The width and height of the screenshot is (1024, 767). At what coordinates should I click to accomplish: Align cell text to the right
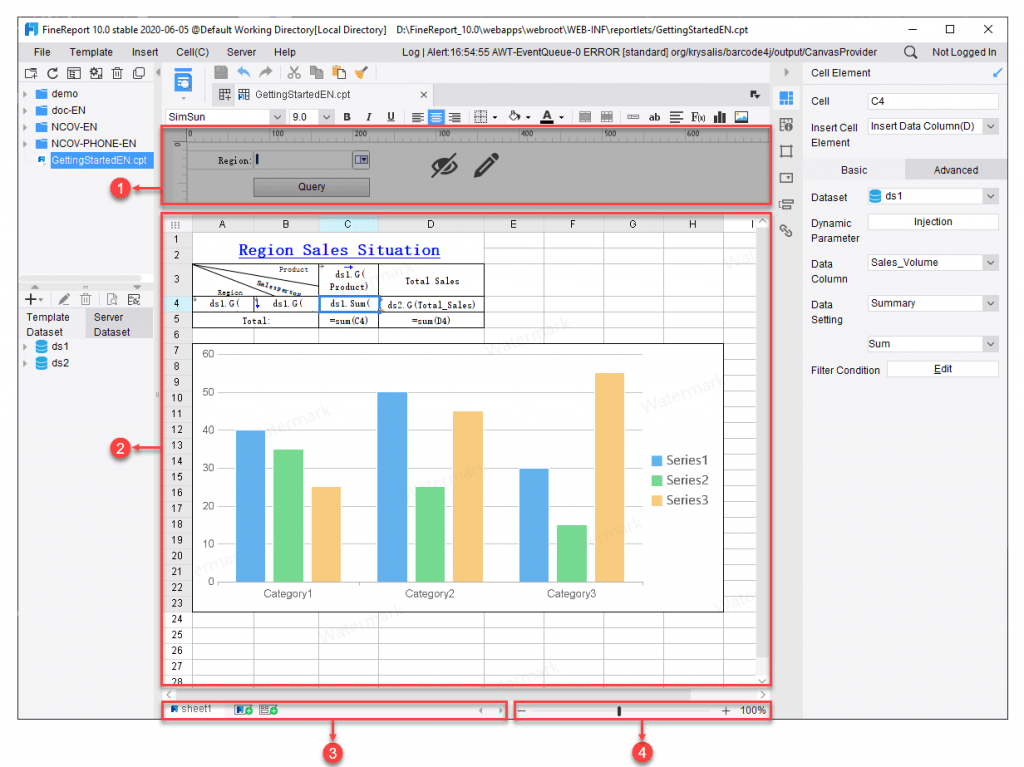coord(455,117)
